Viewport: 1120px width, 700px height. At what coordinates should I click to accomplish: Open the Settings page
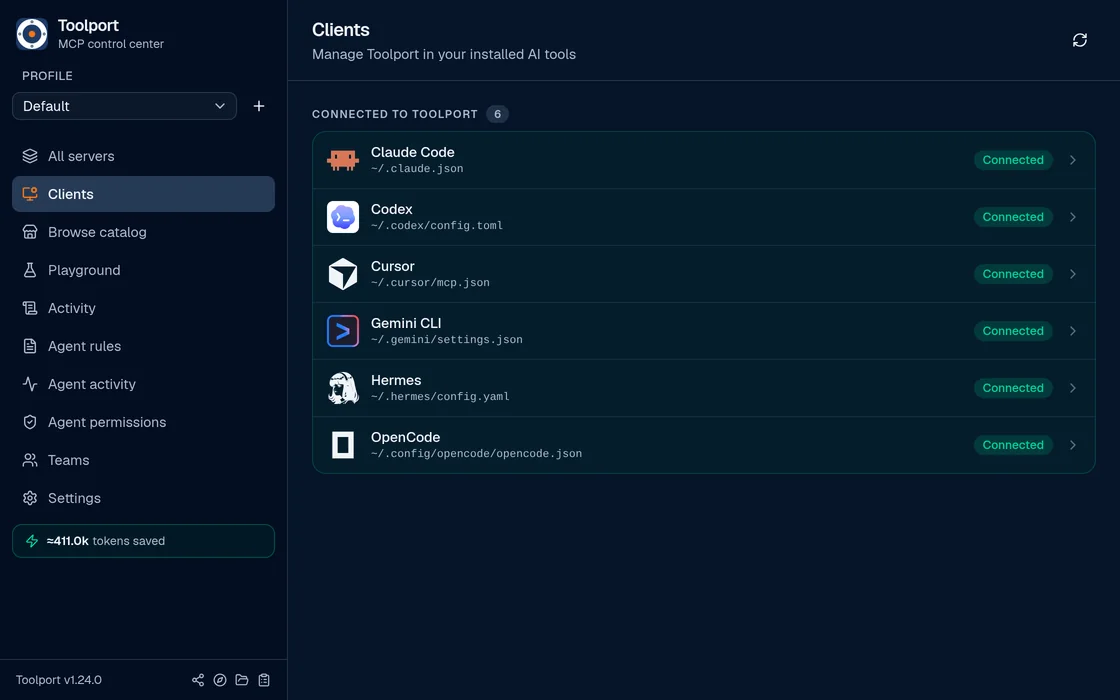click(x=144, y=498)
